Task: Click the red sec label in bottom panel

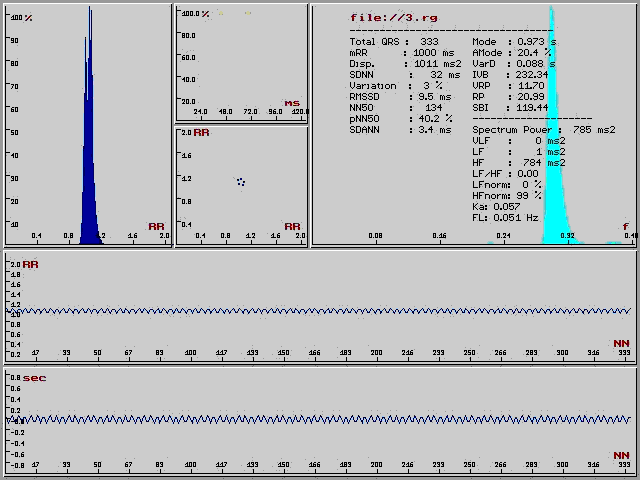Action: pyautogui.click(x=34, y=379)
